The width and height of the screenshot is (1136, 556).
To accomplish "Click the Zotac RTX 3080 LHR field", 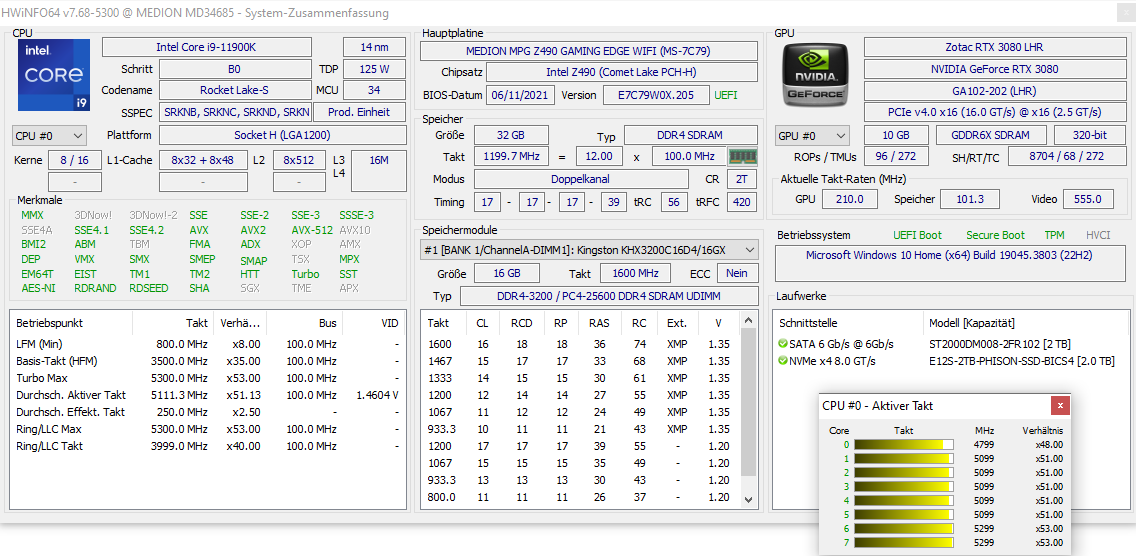I will tap(994, 47).
